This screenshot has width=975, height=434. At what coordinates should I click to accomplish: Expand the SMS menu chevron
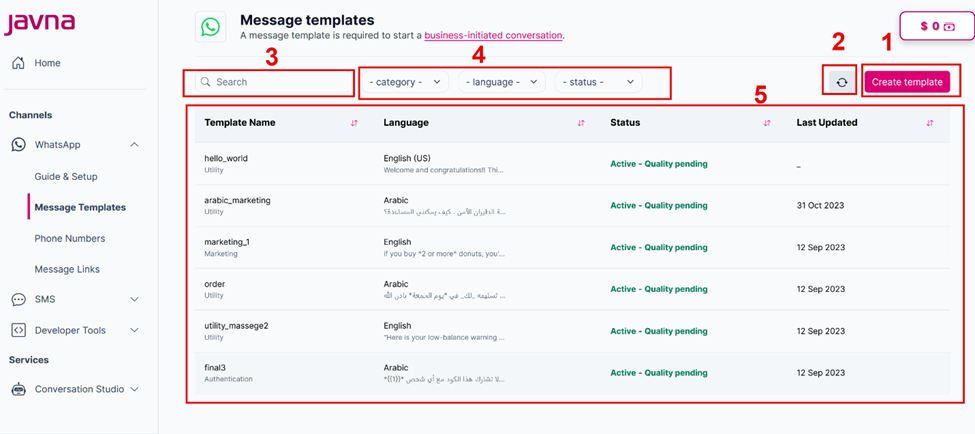point(134,300)
